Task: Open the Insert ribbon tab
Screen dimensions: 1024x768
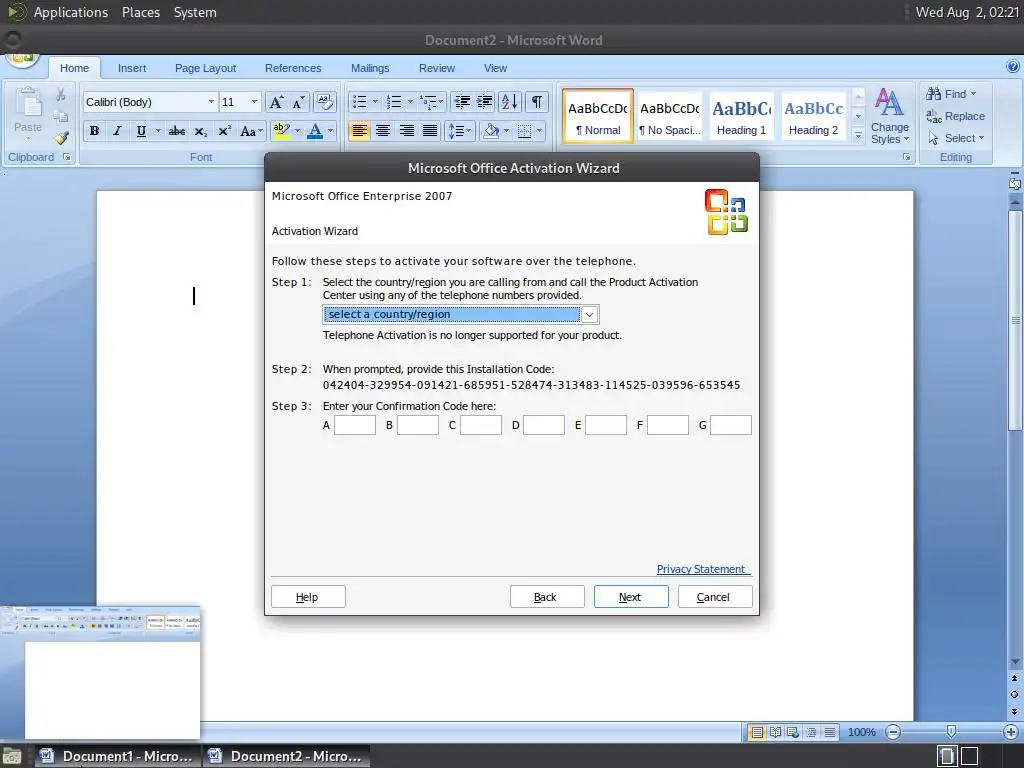Action: pyautogui.click(x=132, y=68)
